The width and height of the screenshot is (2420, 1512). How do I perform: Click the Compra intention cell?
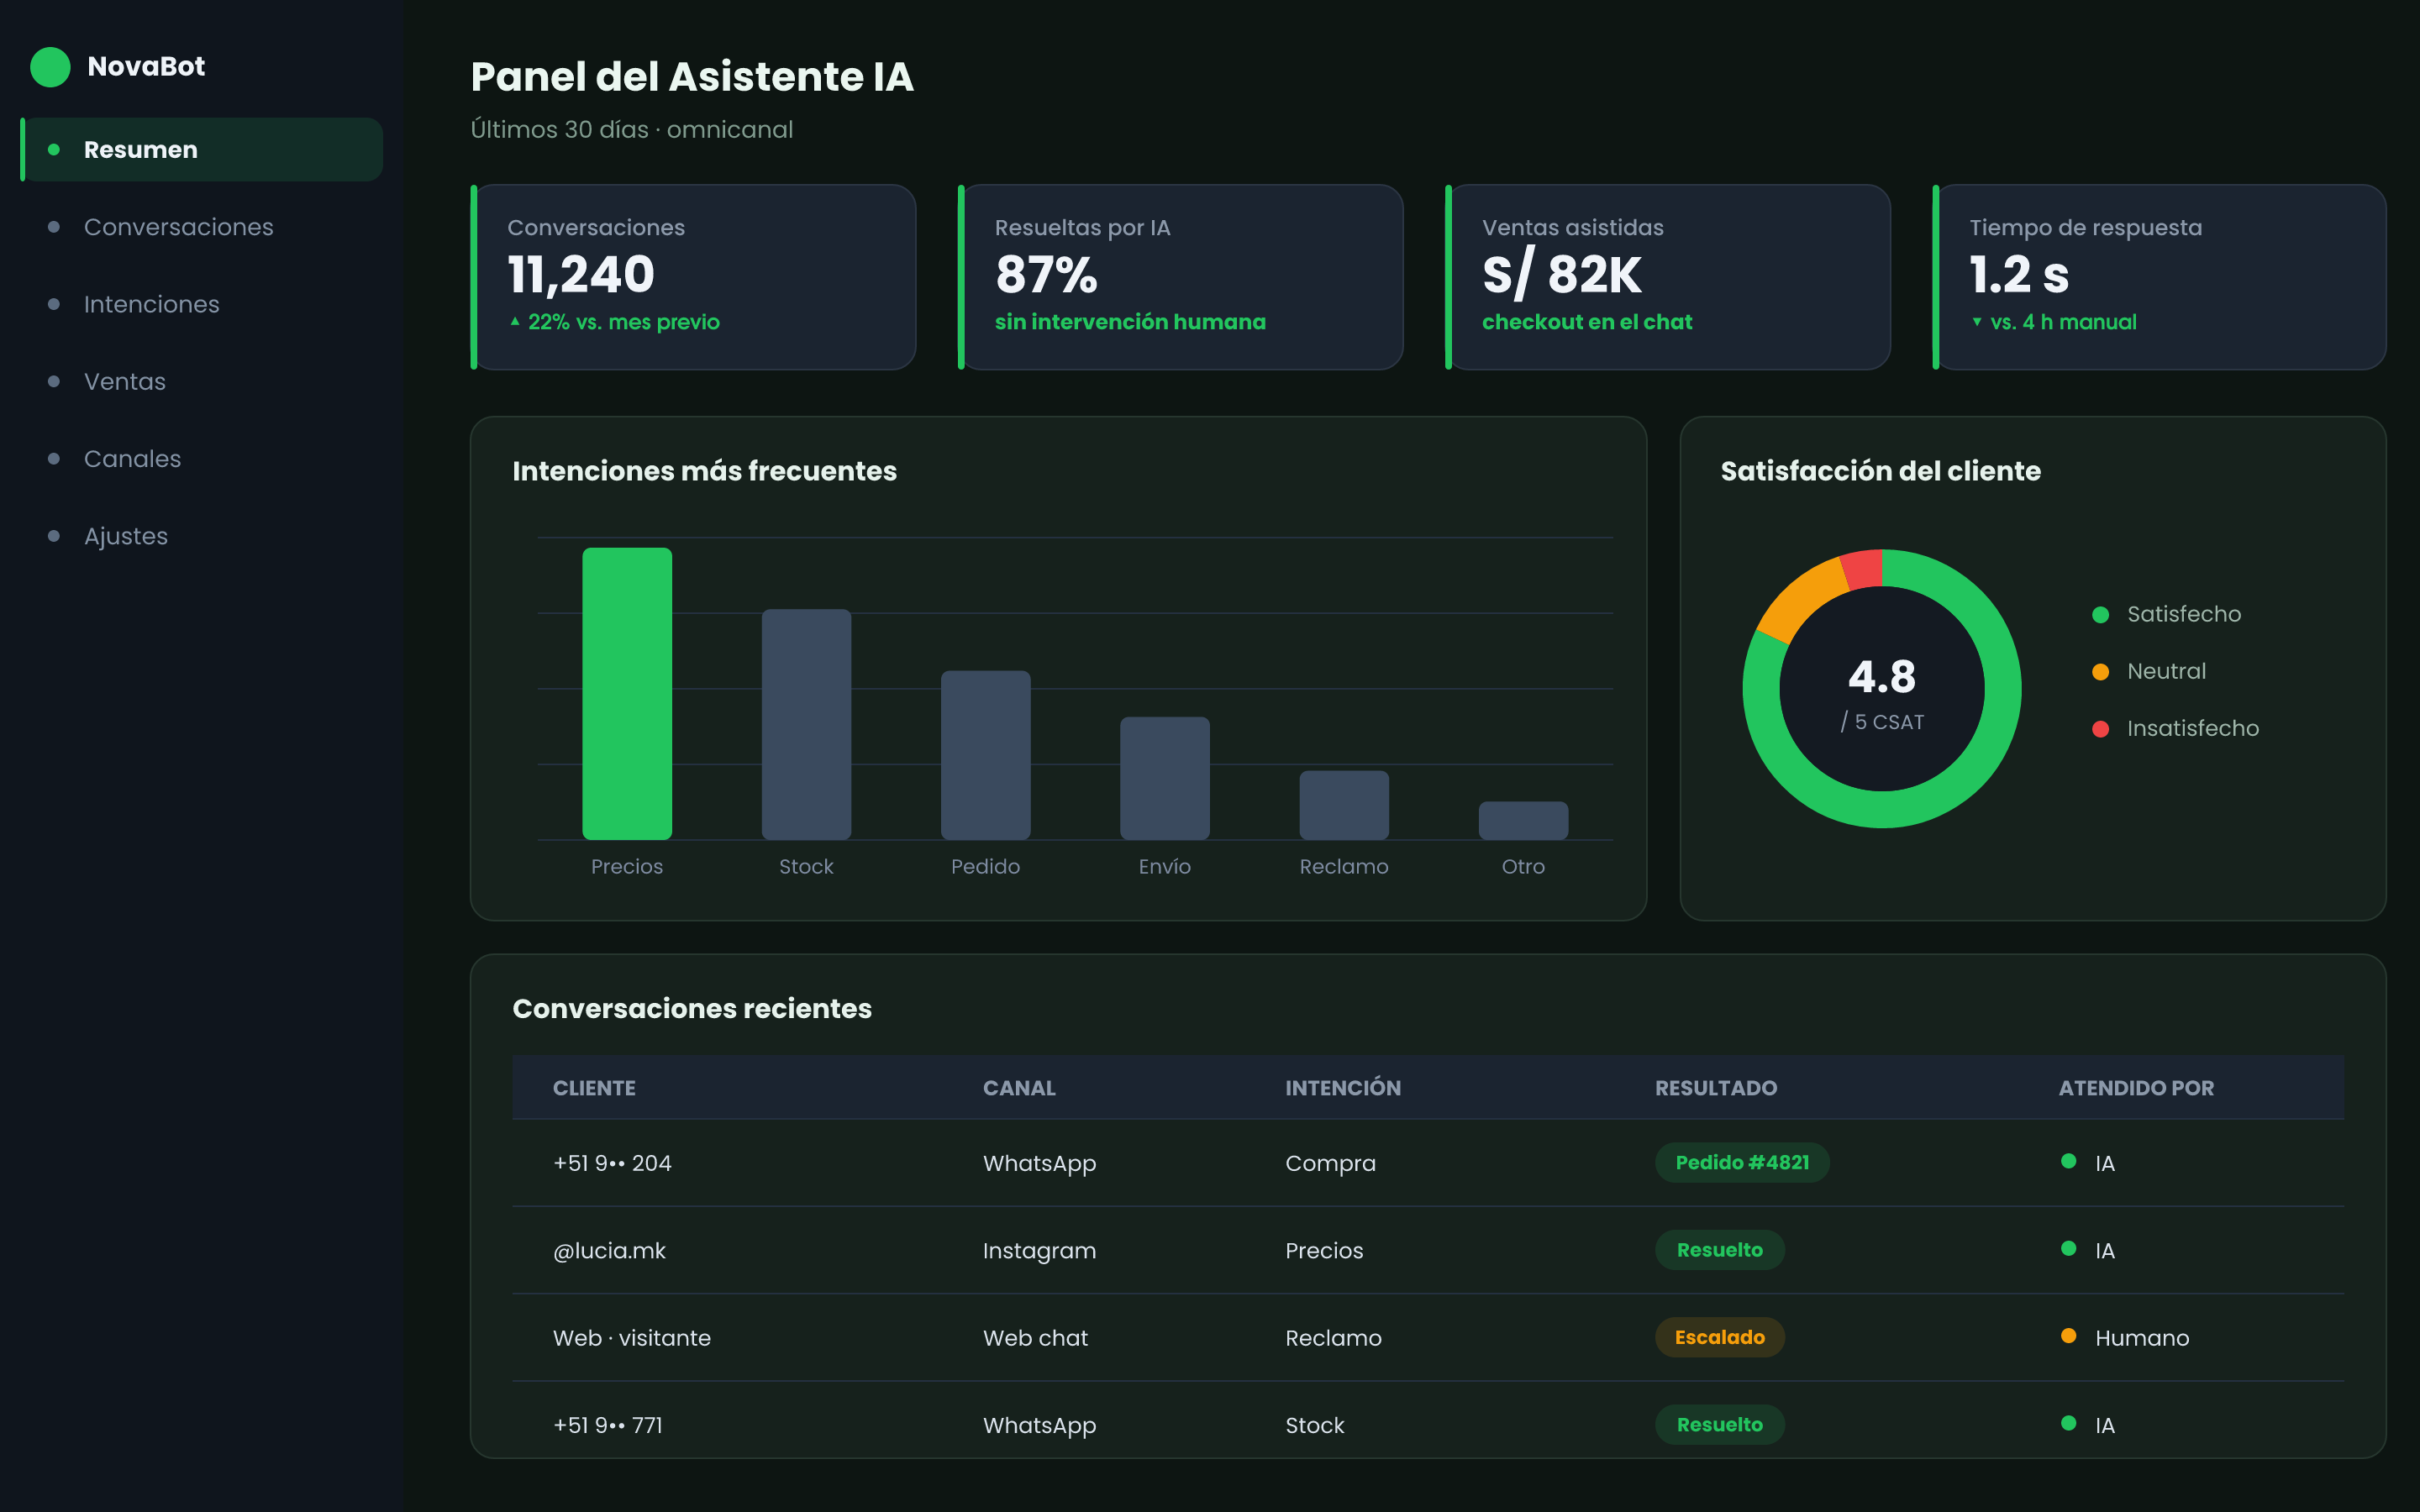(1330, 1164)
